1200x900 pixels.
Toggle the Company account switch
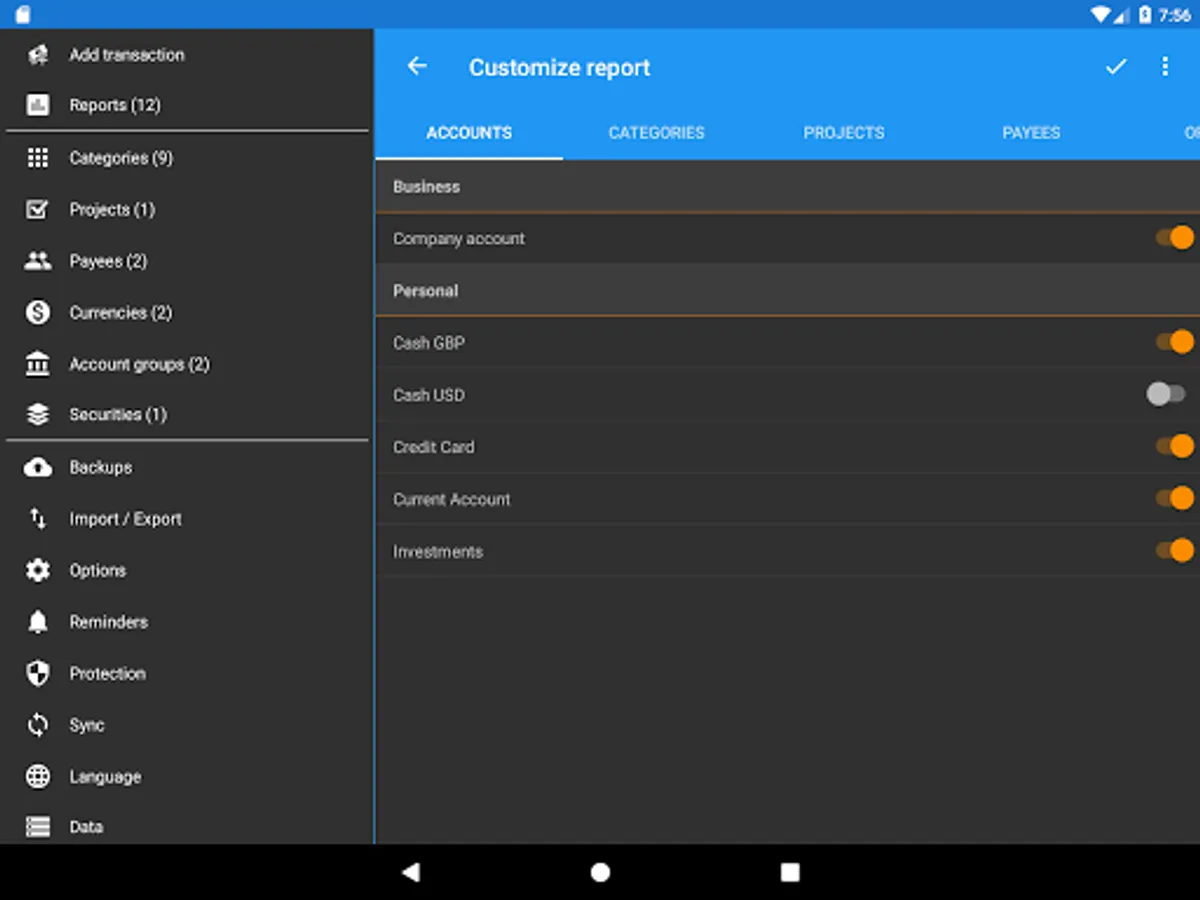coord(1175,238)
